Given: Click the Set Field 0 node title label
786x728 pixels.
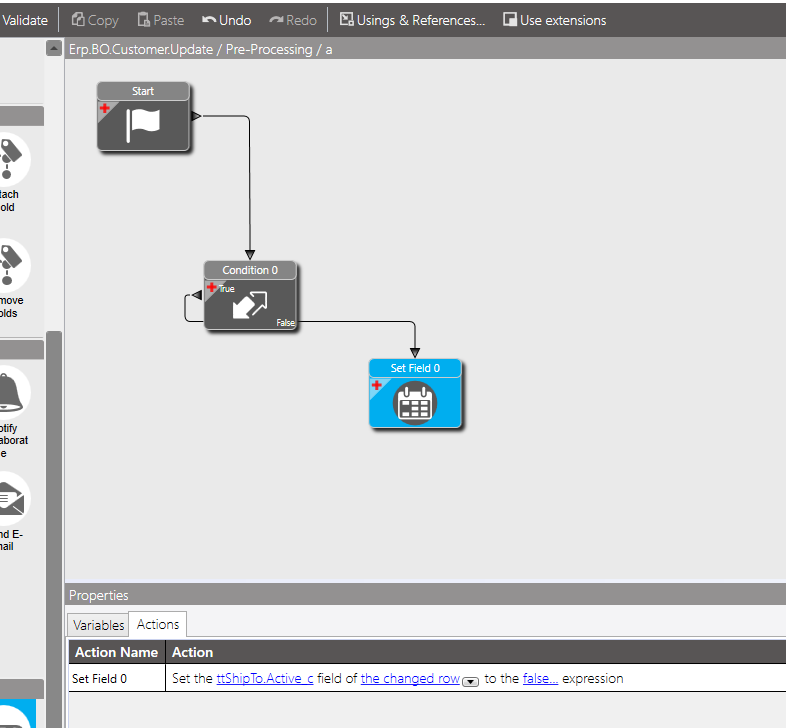Looking at the screenshot, I should click(x=415, y=368).
